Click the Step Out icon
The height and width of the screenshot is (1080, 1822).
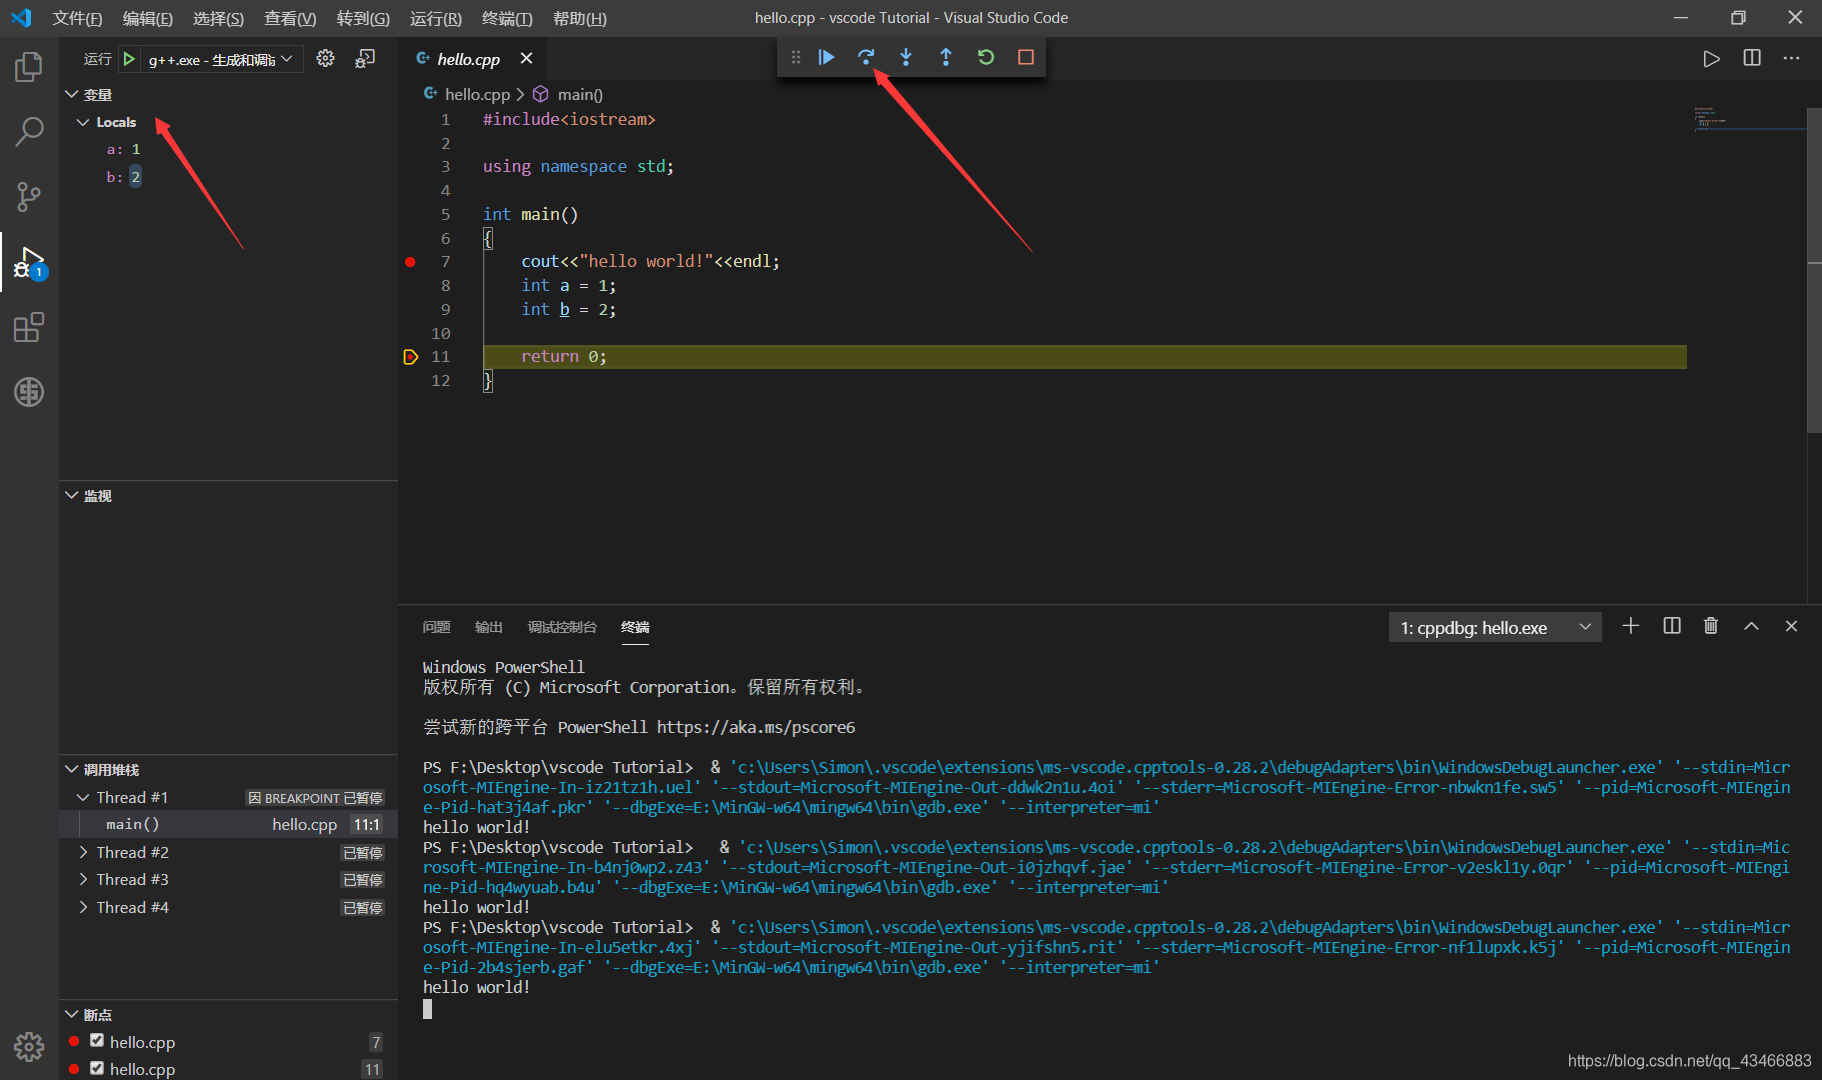pyautogui.click(x=946, y=57)
